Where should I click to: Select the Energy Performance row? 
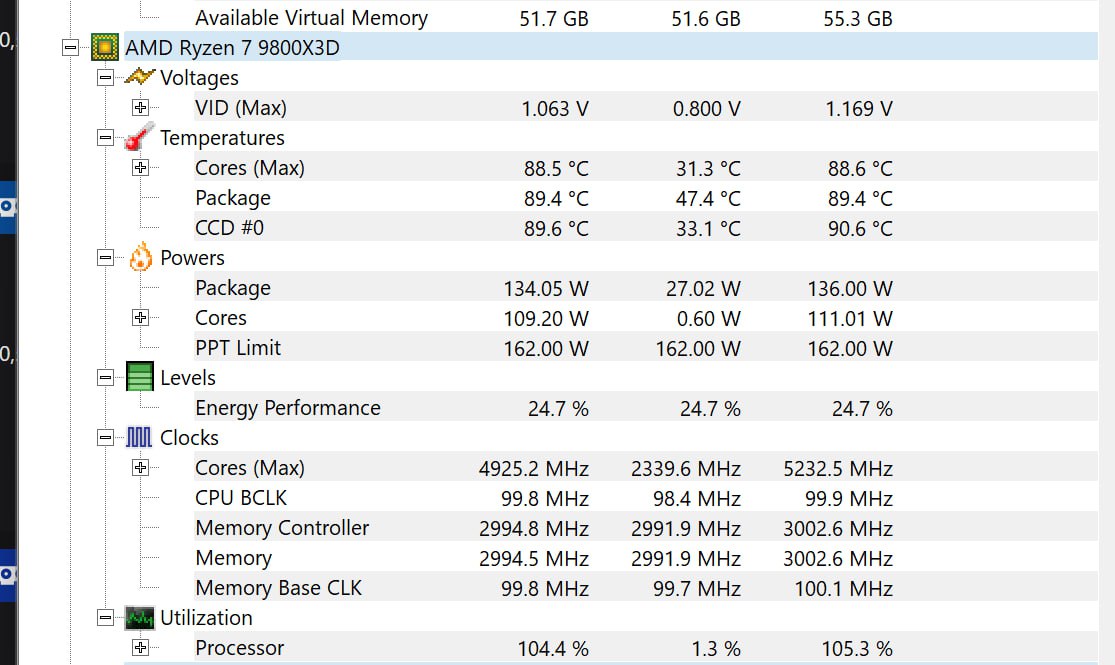pyautogui.click(x=288, y=408)
